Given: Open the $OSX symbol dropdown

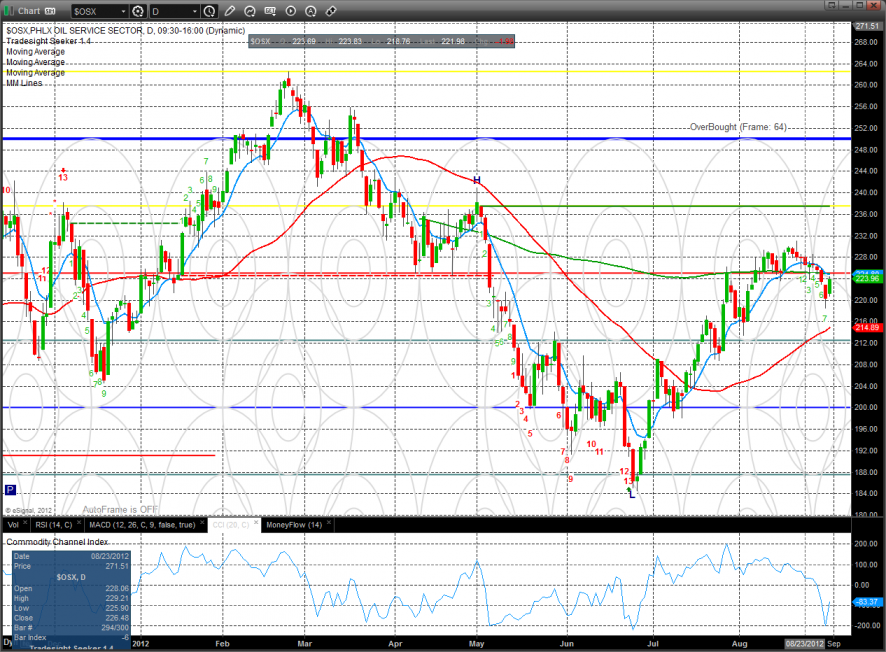Looking at the screenshot, I should pyautogui.click(x=123, y=11).
